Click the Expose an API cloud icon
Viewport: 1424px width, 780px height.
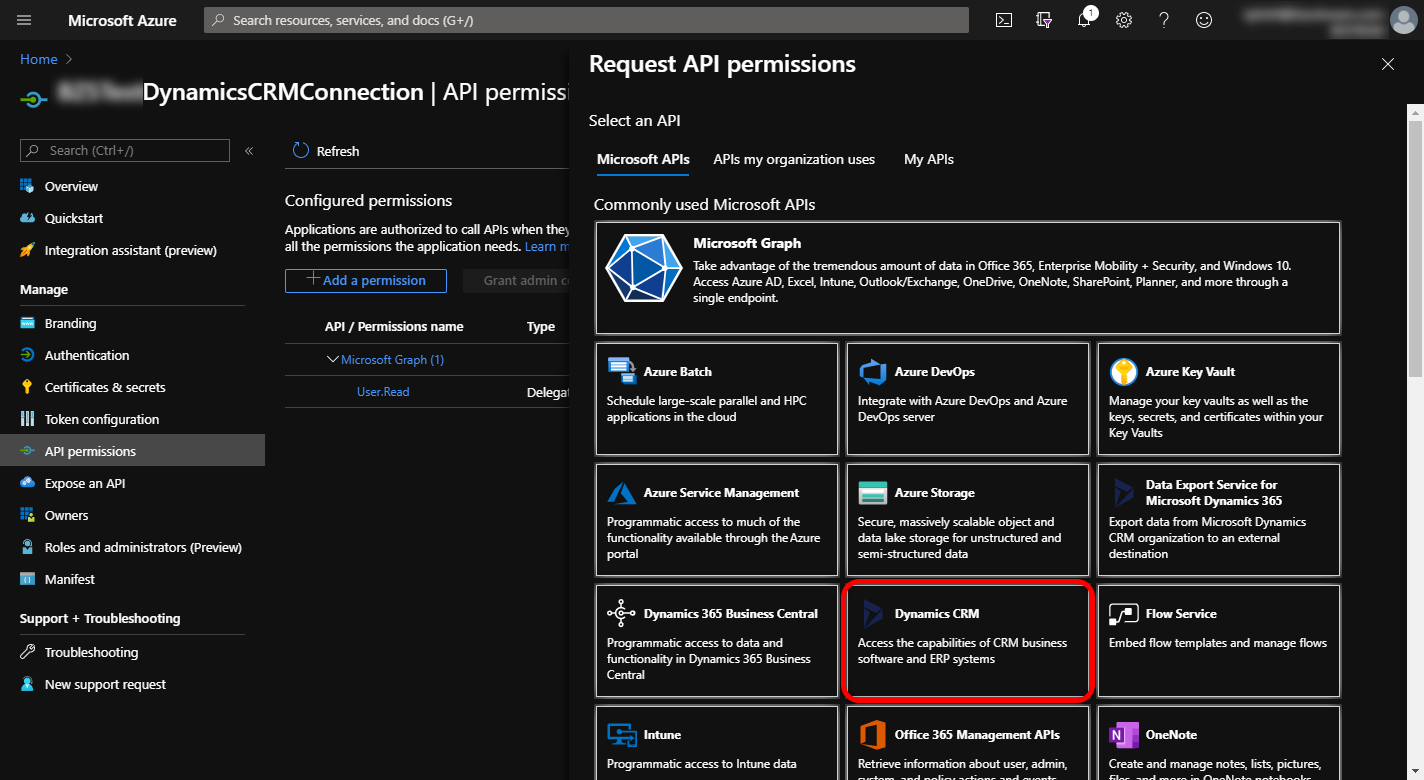pyautogui.click(x=27, y=483)
